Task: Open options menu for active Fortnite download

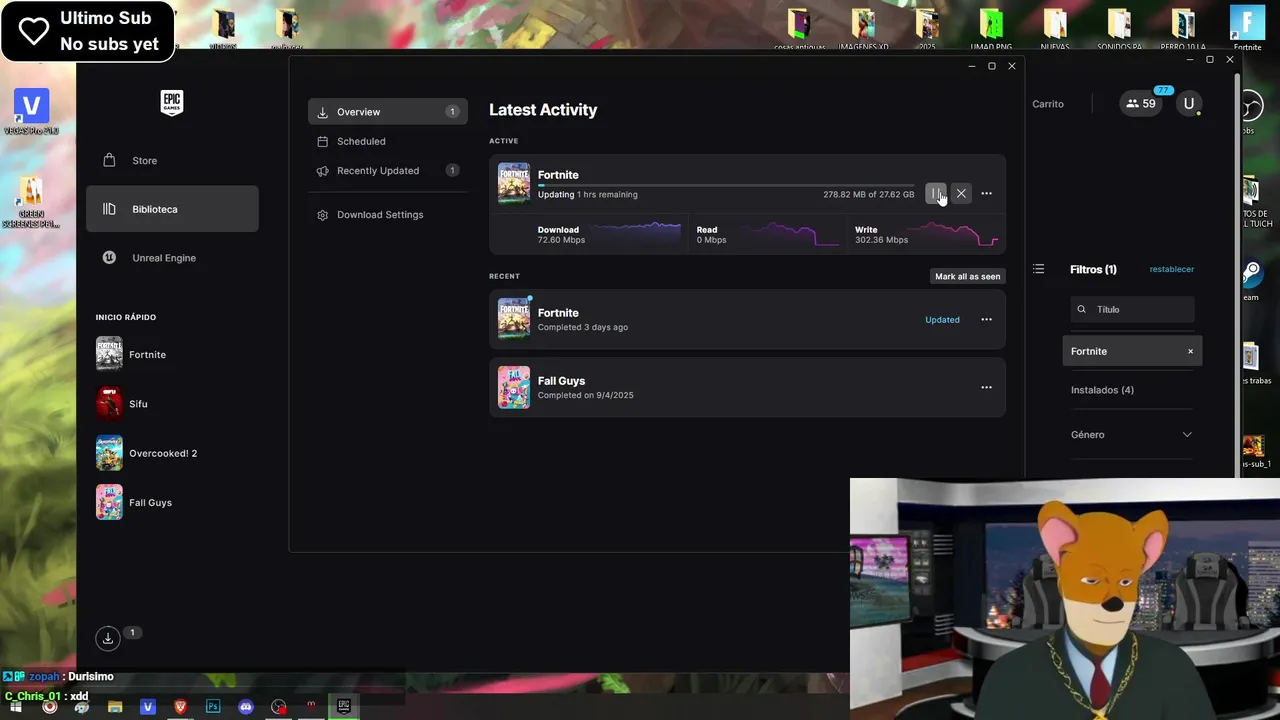Action: pos(986,193)
